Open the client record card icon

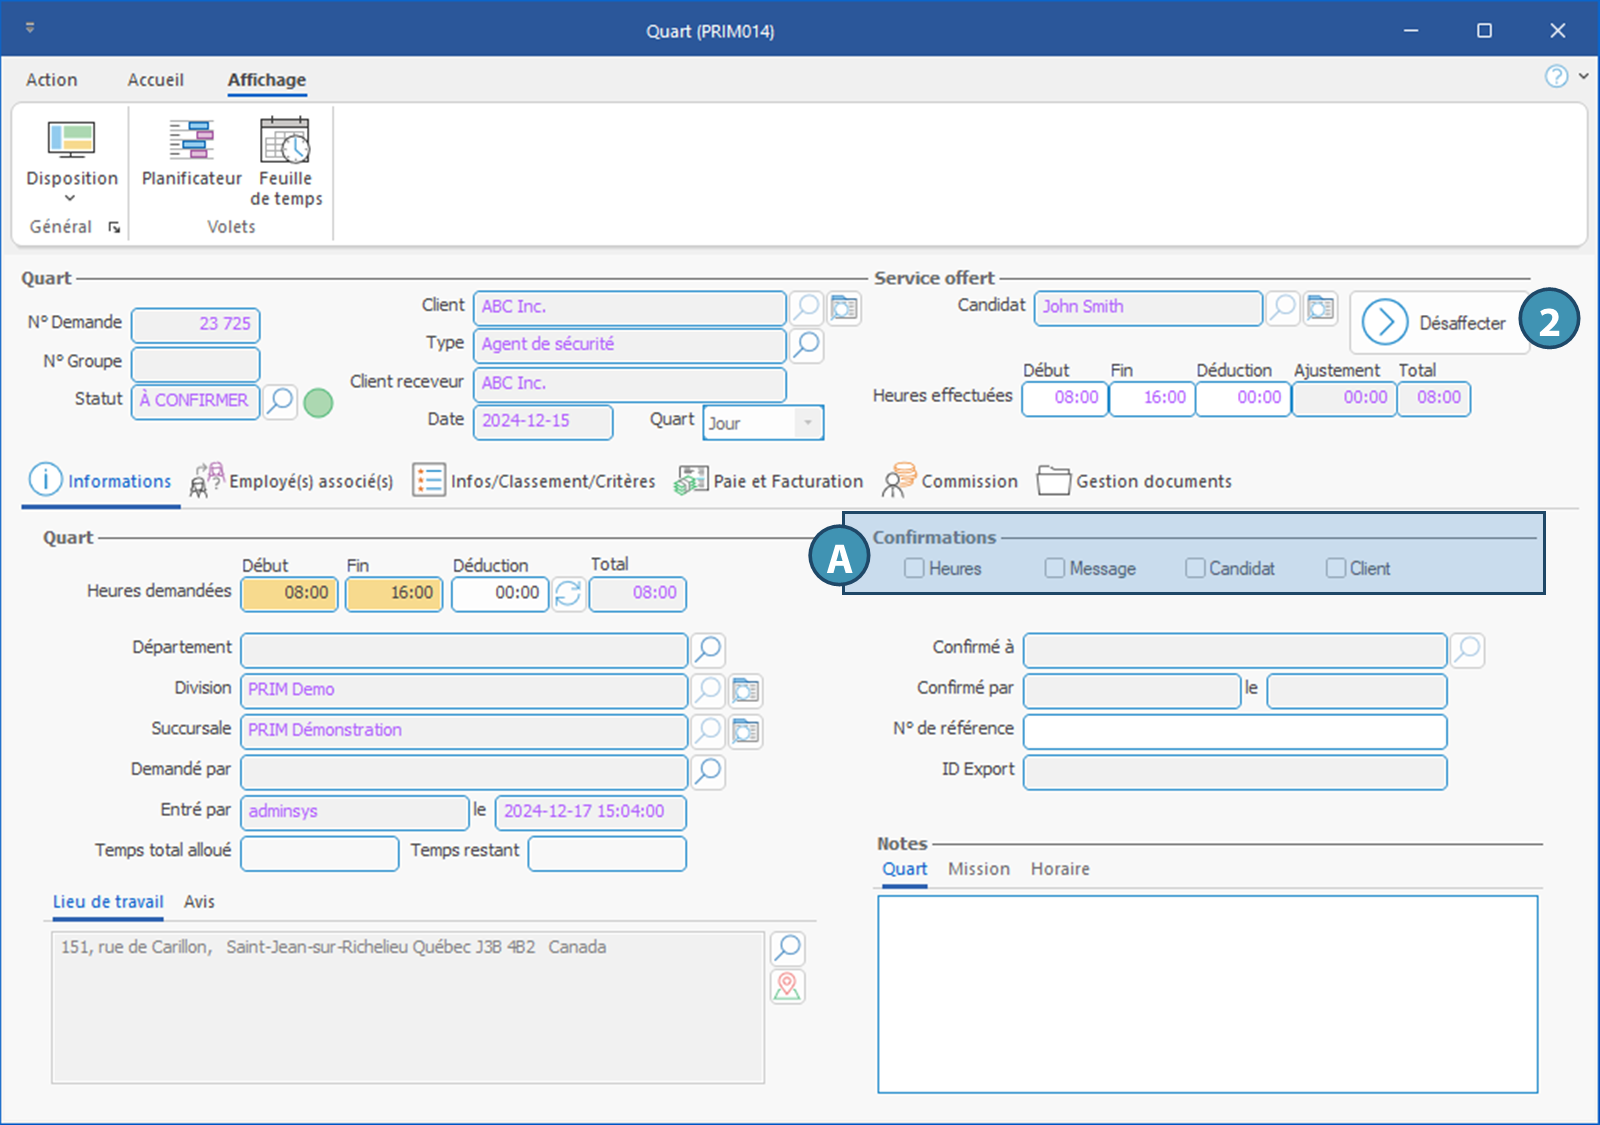click(x=844, y=307)
